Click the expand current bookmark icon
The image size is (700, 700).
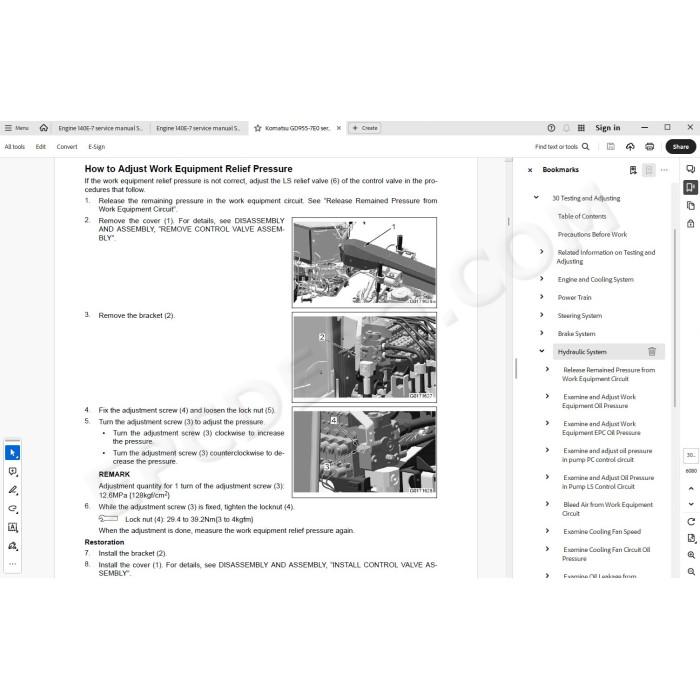[x=649, y=170]
